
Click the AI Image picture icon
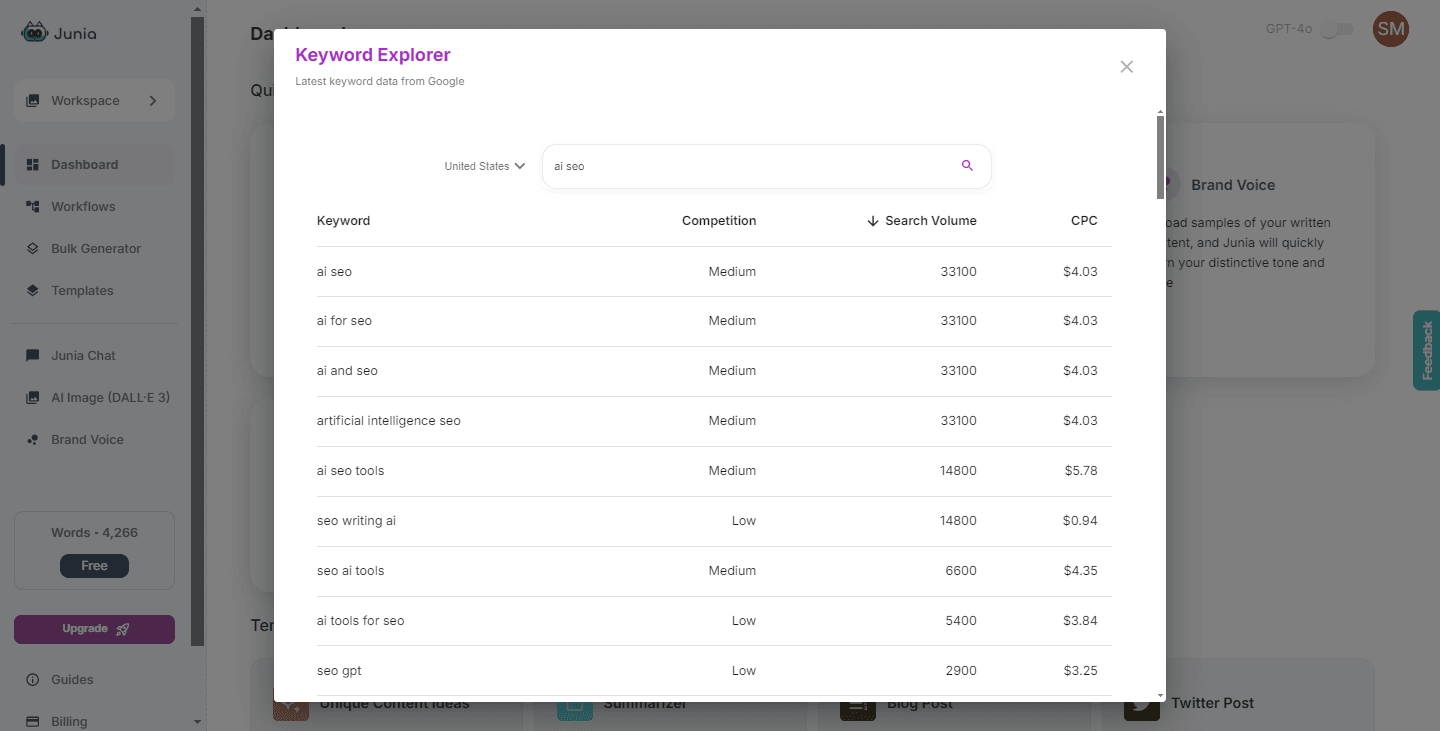point(33,398)
